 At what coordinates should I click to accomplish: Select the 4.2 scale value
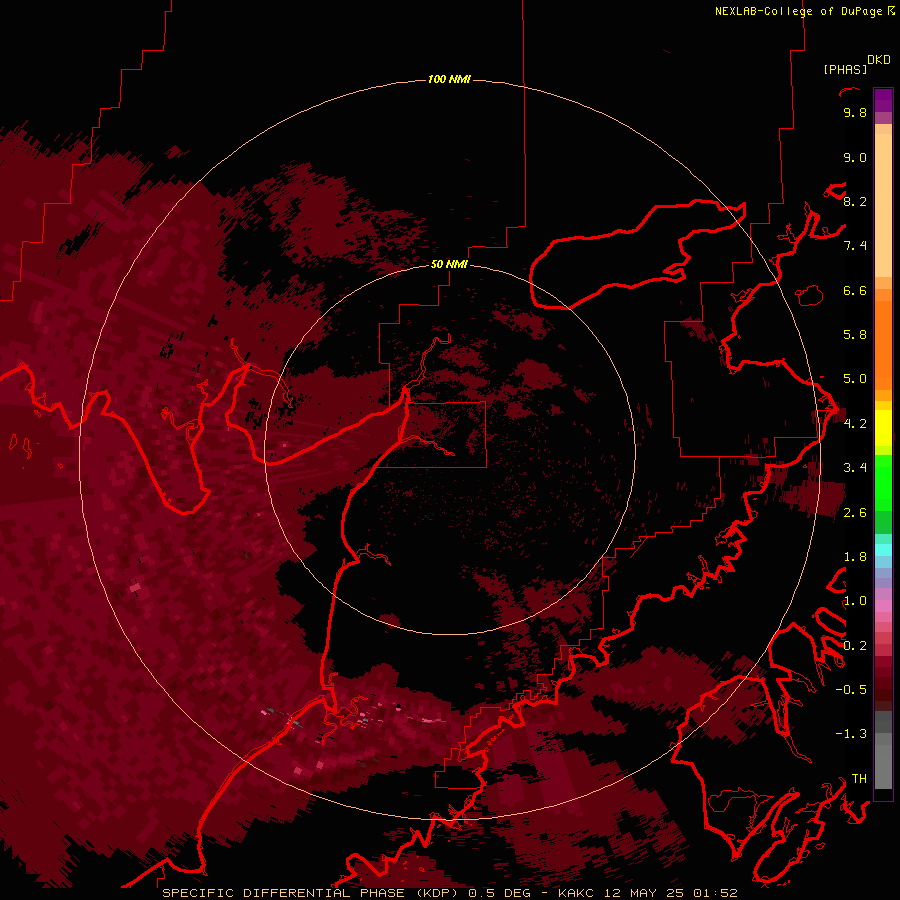[x=855, y=424]
